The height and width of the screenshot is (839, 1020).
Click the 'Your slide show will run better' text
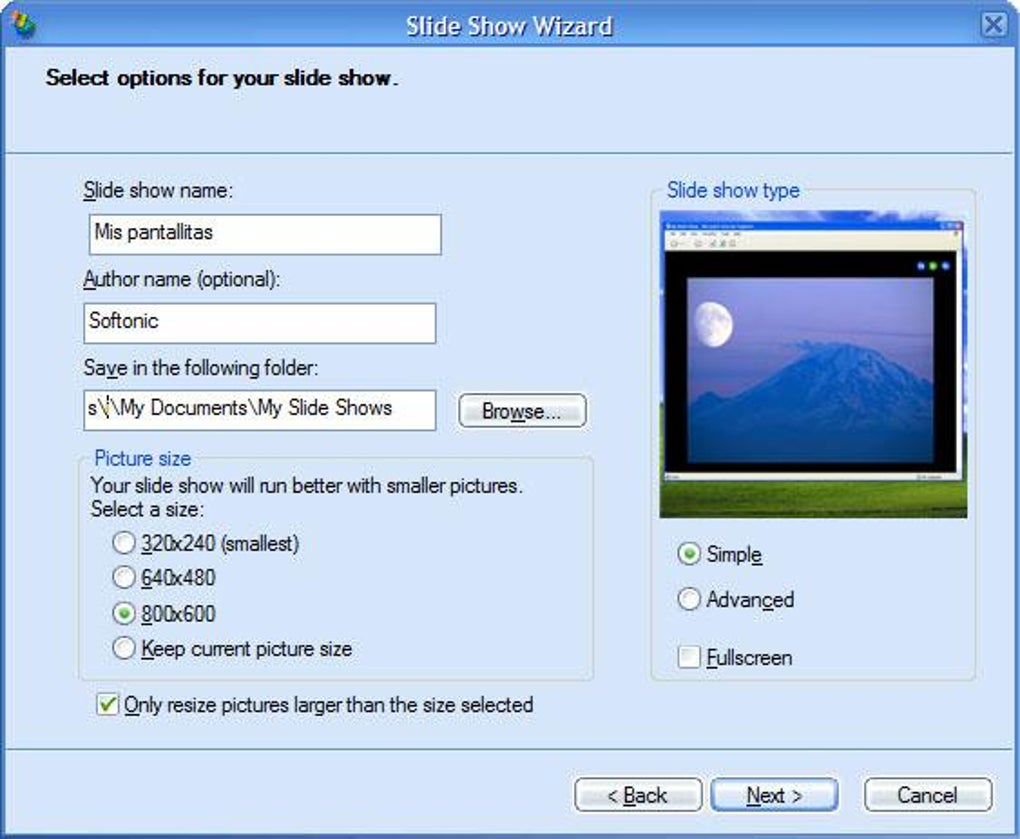tap(306, 485)
